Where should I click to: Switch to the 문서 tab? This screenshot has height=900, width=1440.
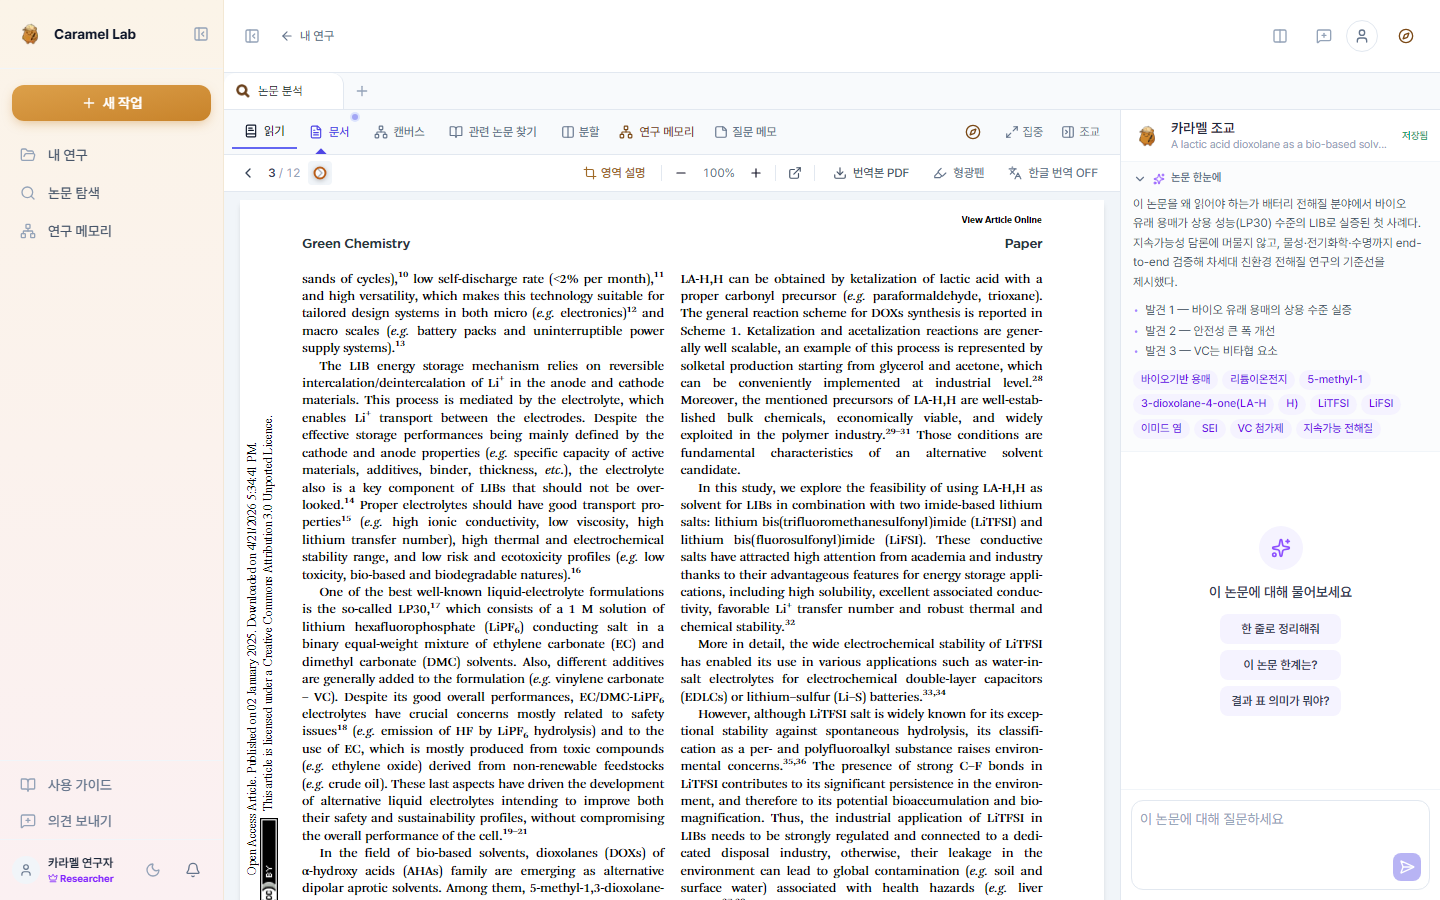(x=330, y=132)
